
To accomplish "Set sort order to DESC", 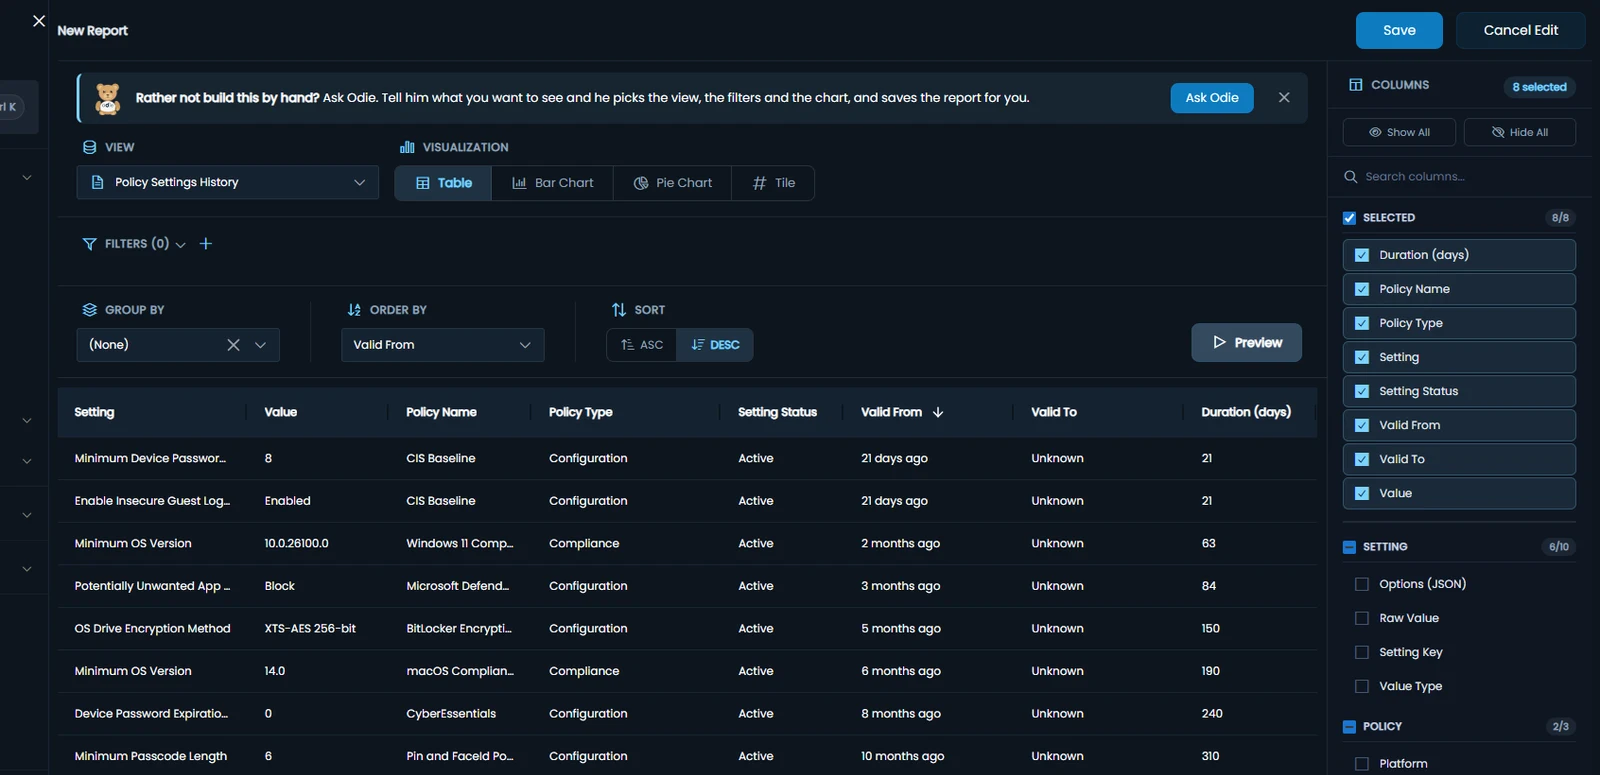I will 715,345.
